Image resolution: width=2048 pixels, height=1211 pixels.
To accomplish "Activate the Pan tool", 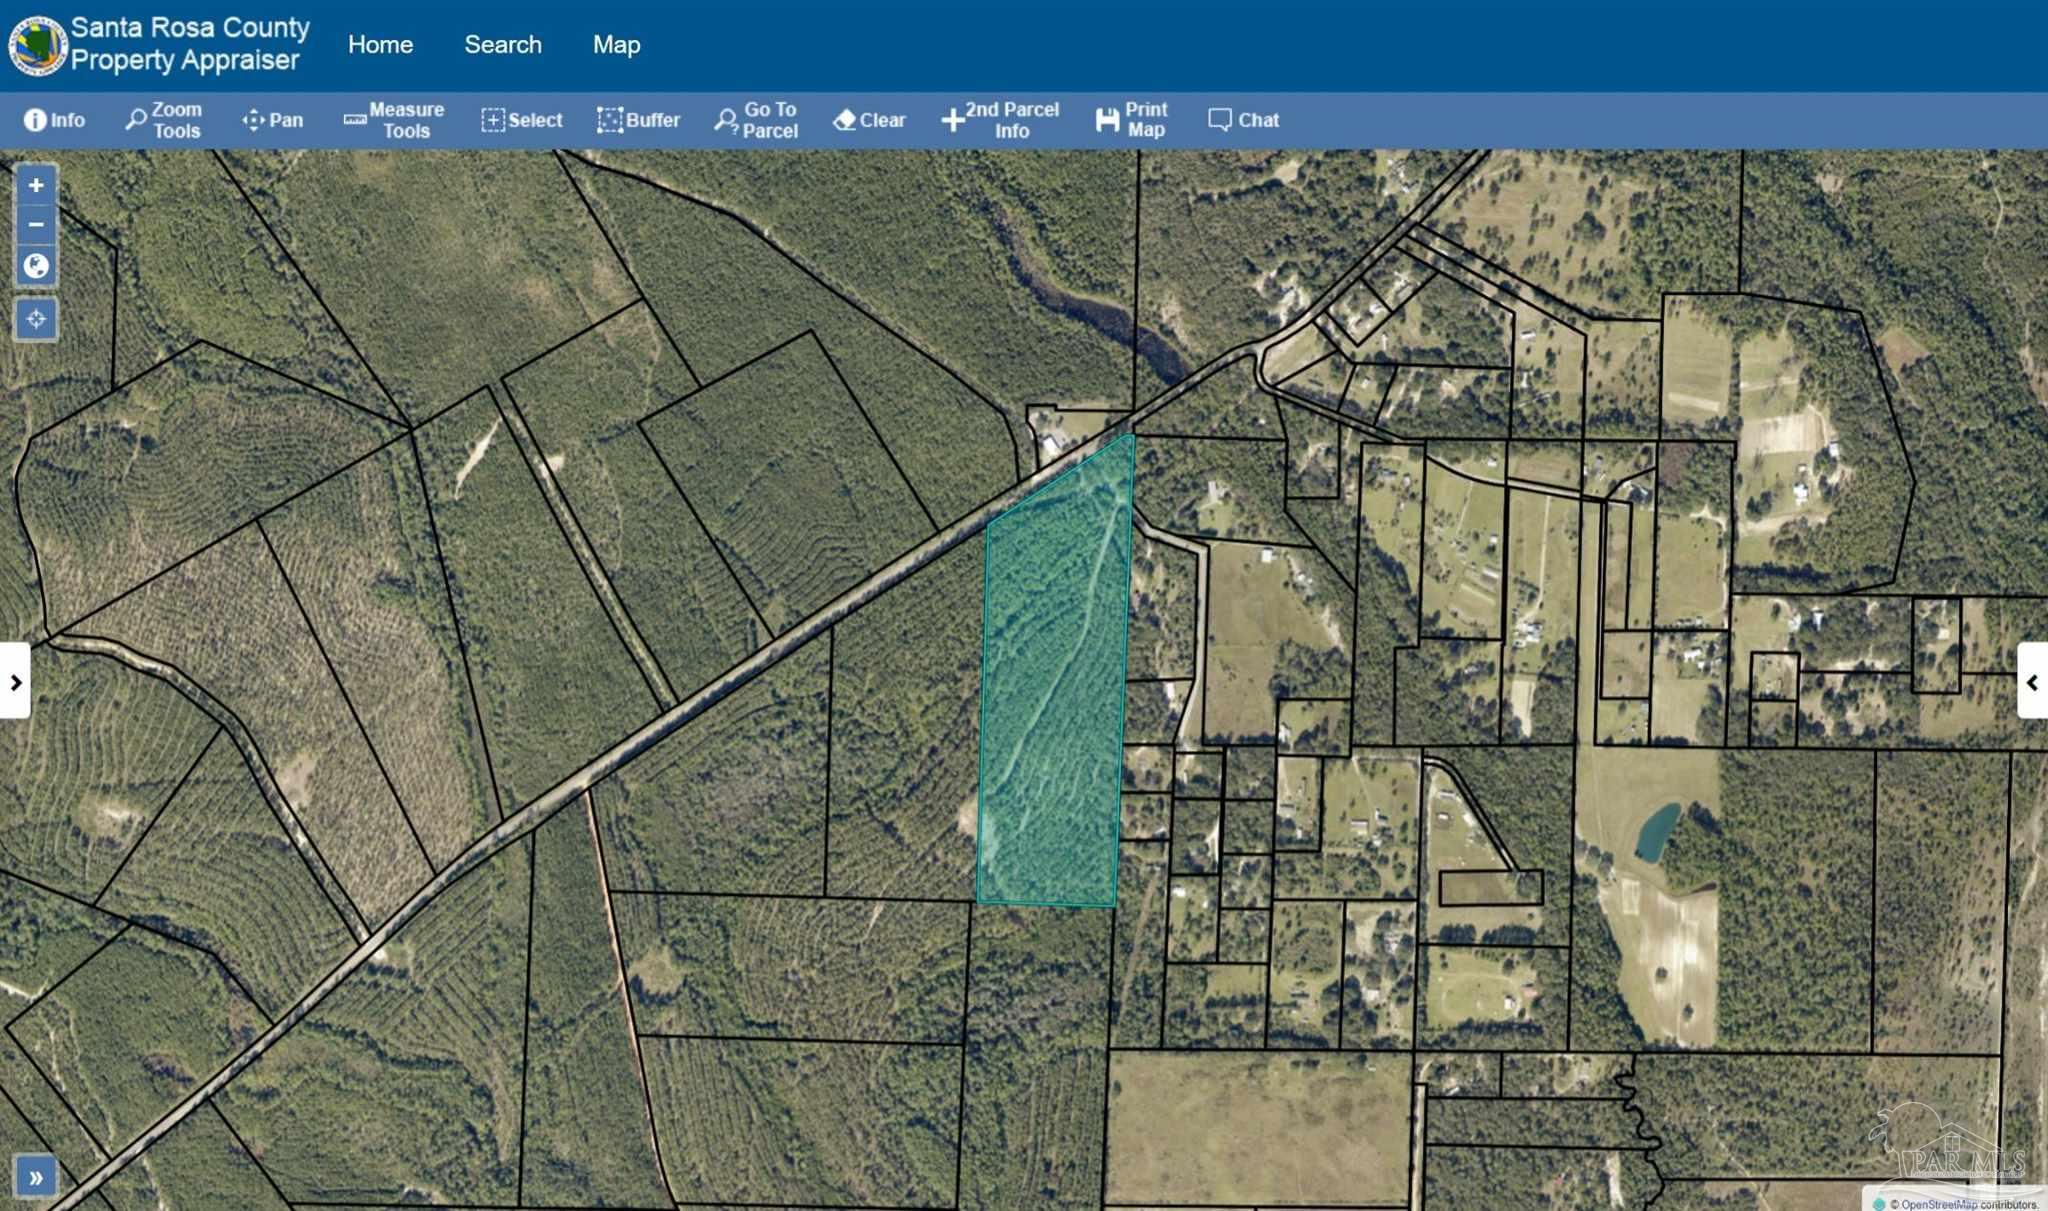I will pos(271,120).
